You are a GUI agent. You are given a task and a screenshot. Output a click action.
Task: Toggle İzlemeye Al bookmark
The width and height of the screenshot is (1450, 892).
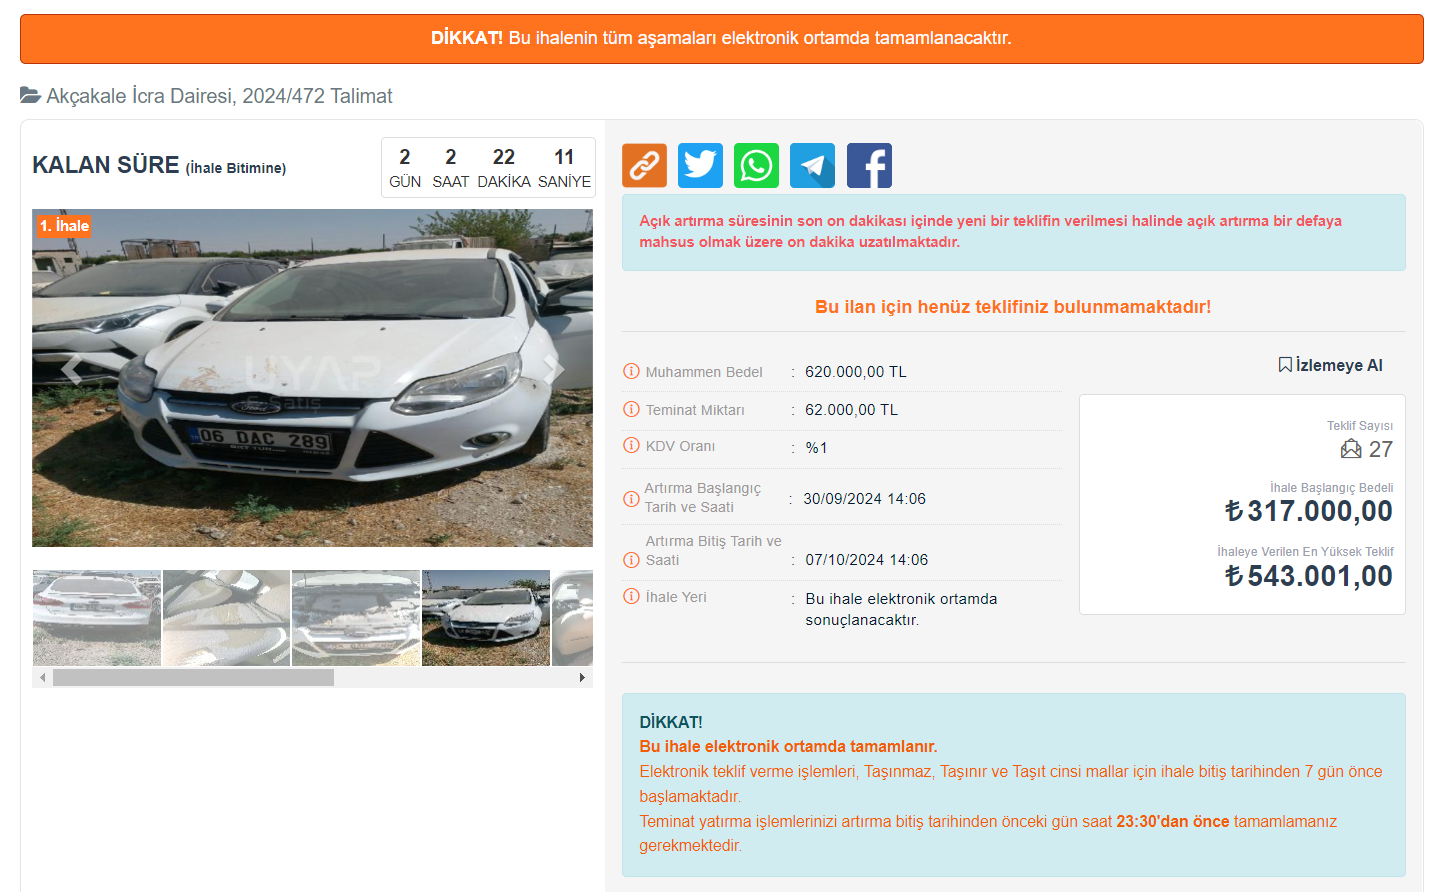[x=1330, y=365]
